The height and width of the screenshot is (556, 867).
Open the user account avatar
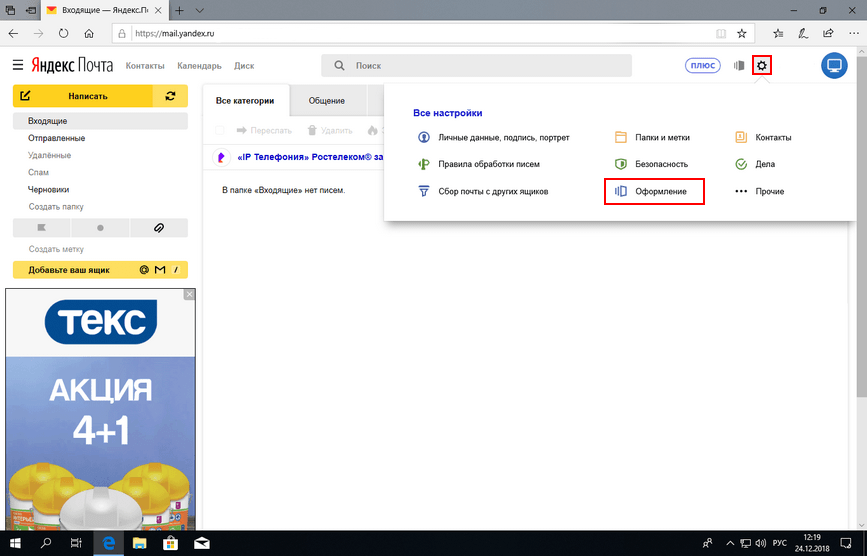click(x=834, y=66)
